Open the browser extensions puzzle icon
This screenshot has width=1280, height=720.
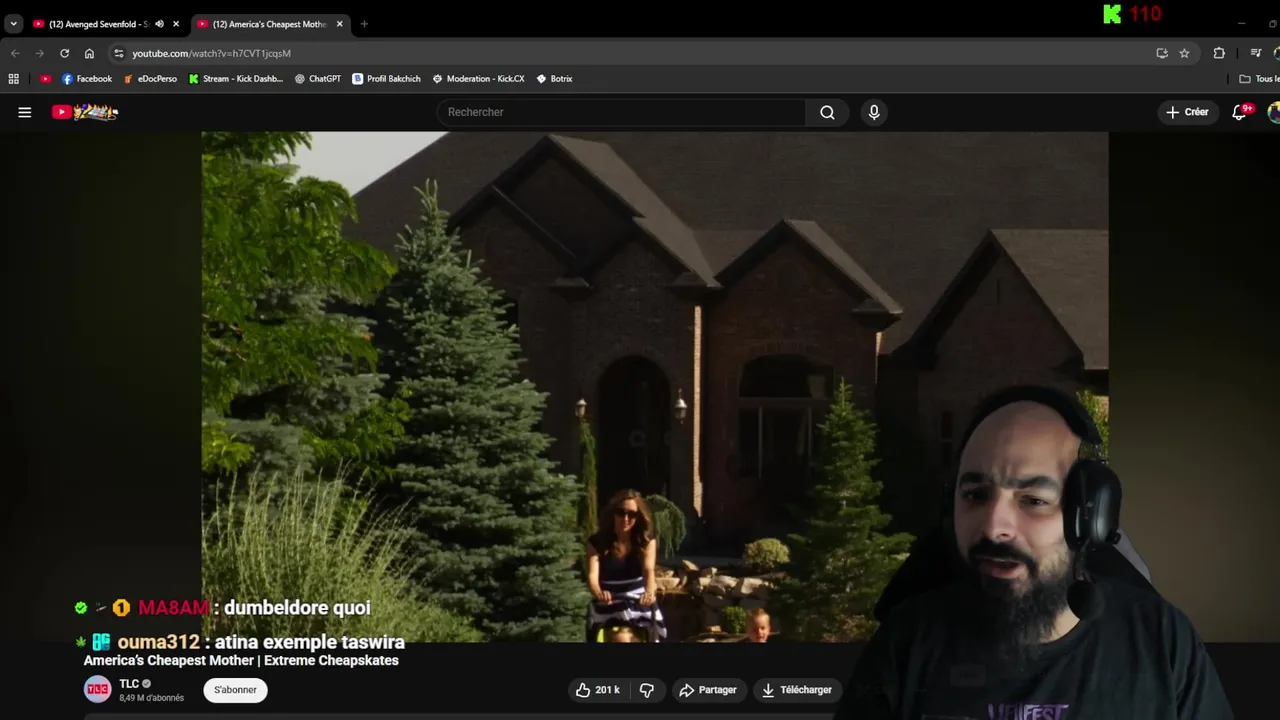pyautogui.click(x=1219, y=53)
